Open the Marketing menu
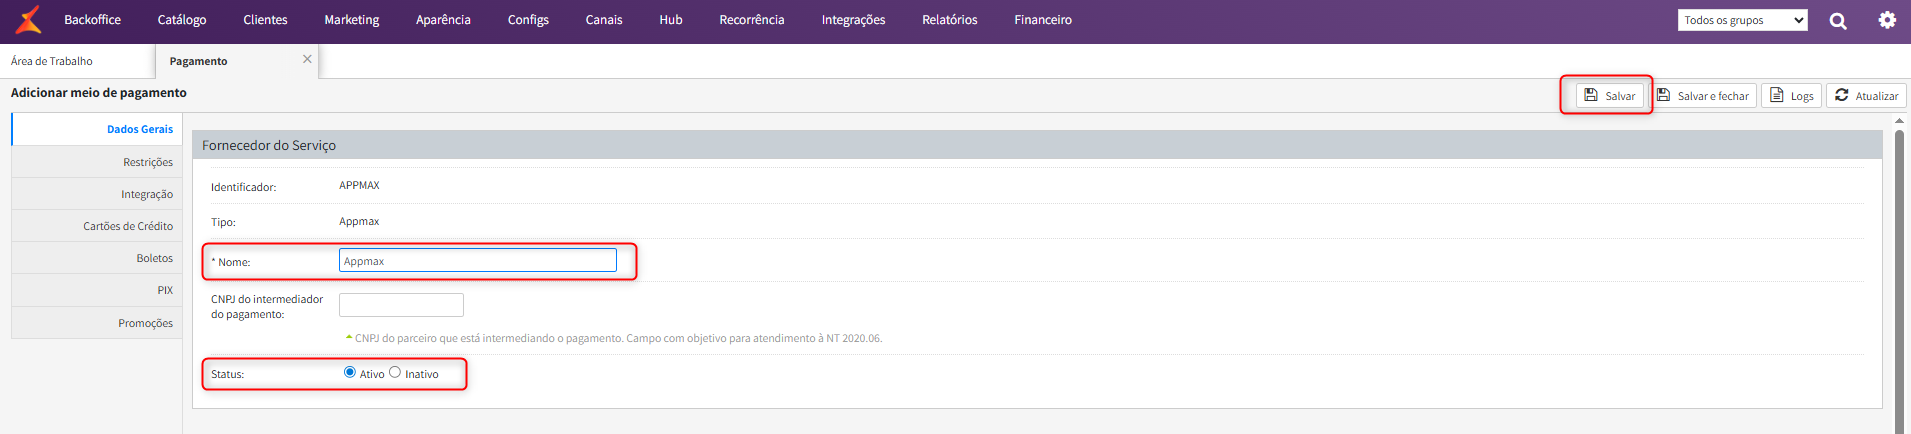Viewport: 1911px width, 434px height. point(352,20)
